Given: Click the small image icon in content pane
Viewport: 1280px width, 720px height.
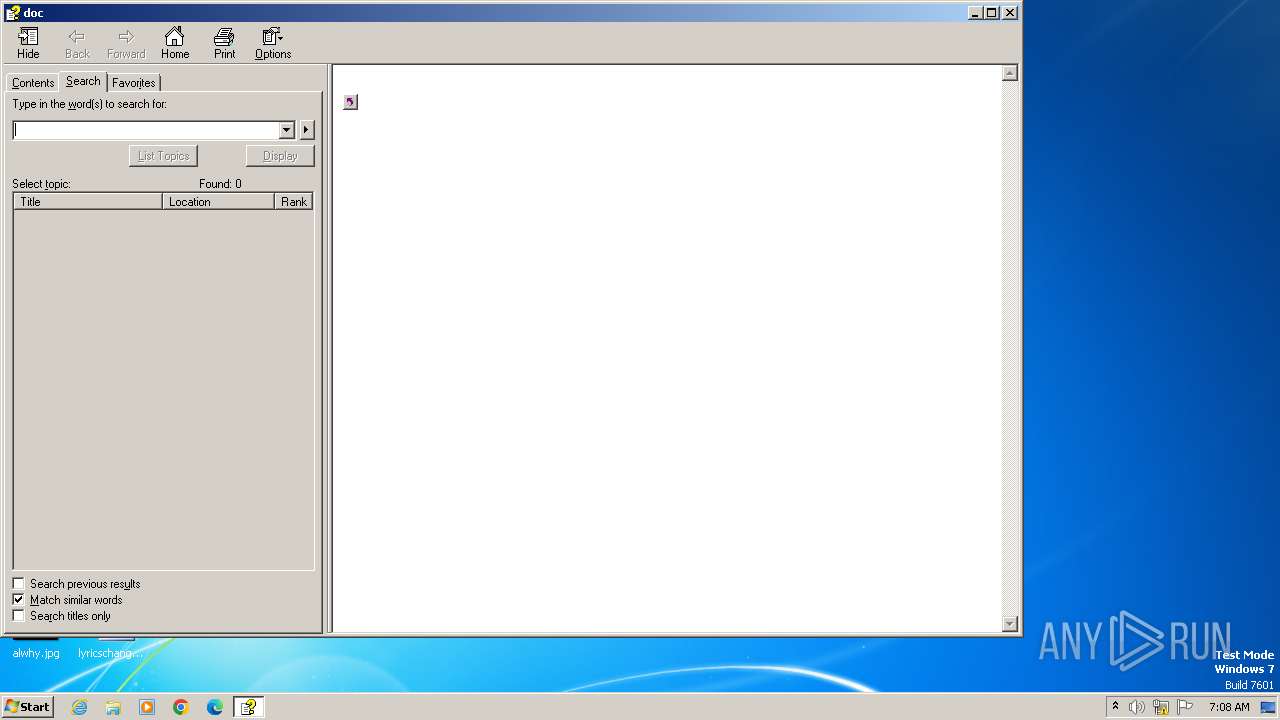Looking at the screenshot, I should (x=350, y=102).
